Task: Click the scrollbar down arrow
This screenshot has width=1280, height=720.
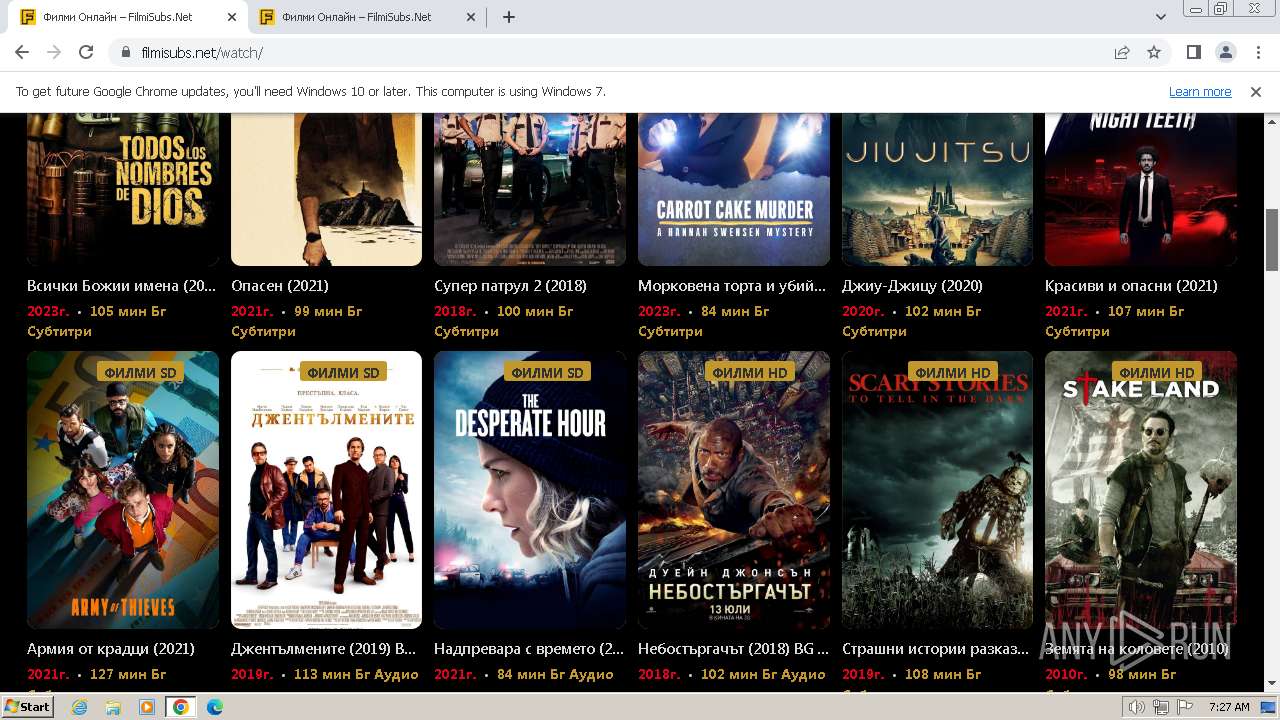Action: pyautogui.click(x=1271, y=684)
